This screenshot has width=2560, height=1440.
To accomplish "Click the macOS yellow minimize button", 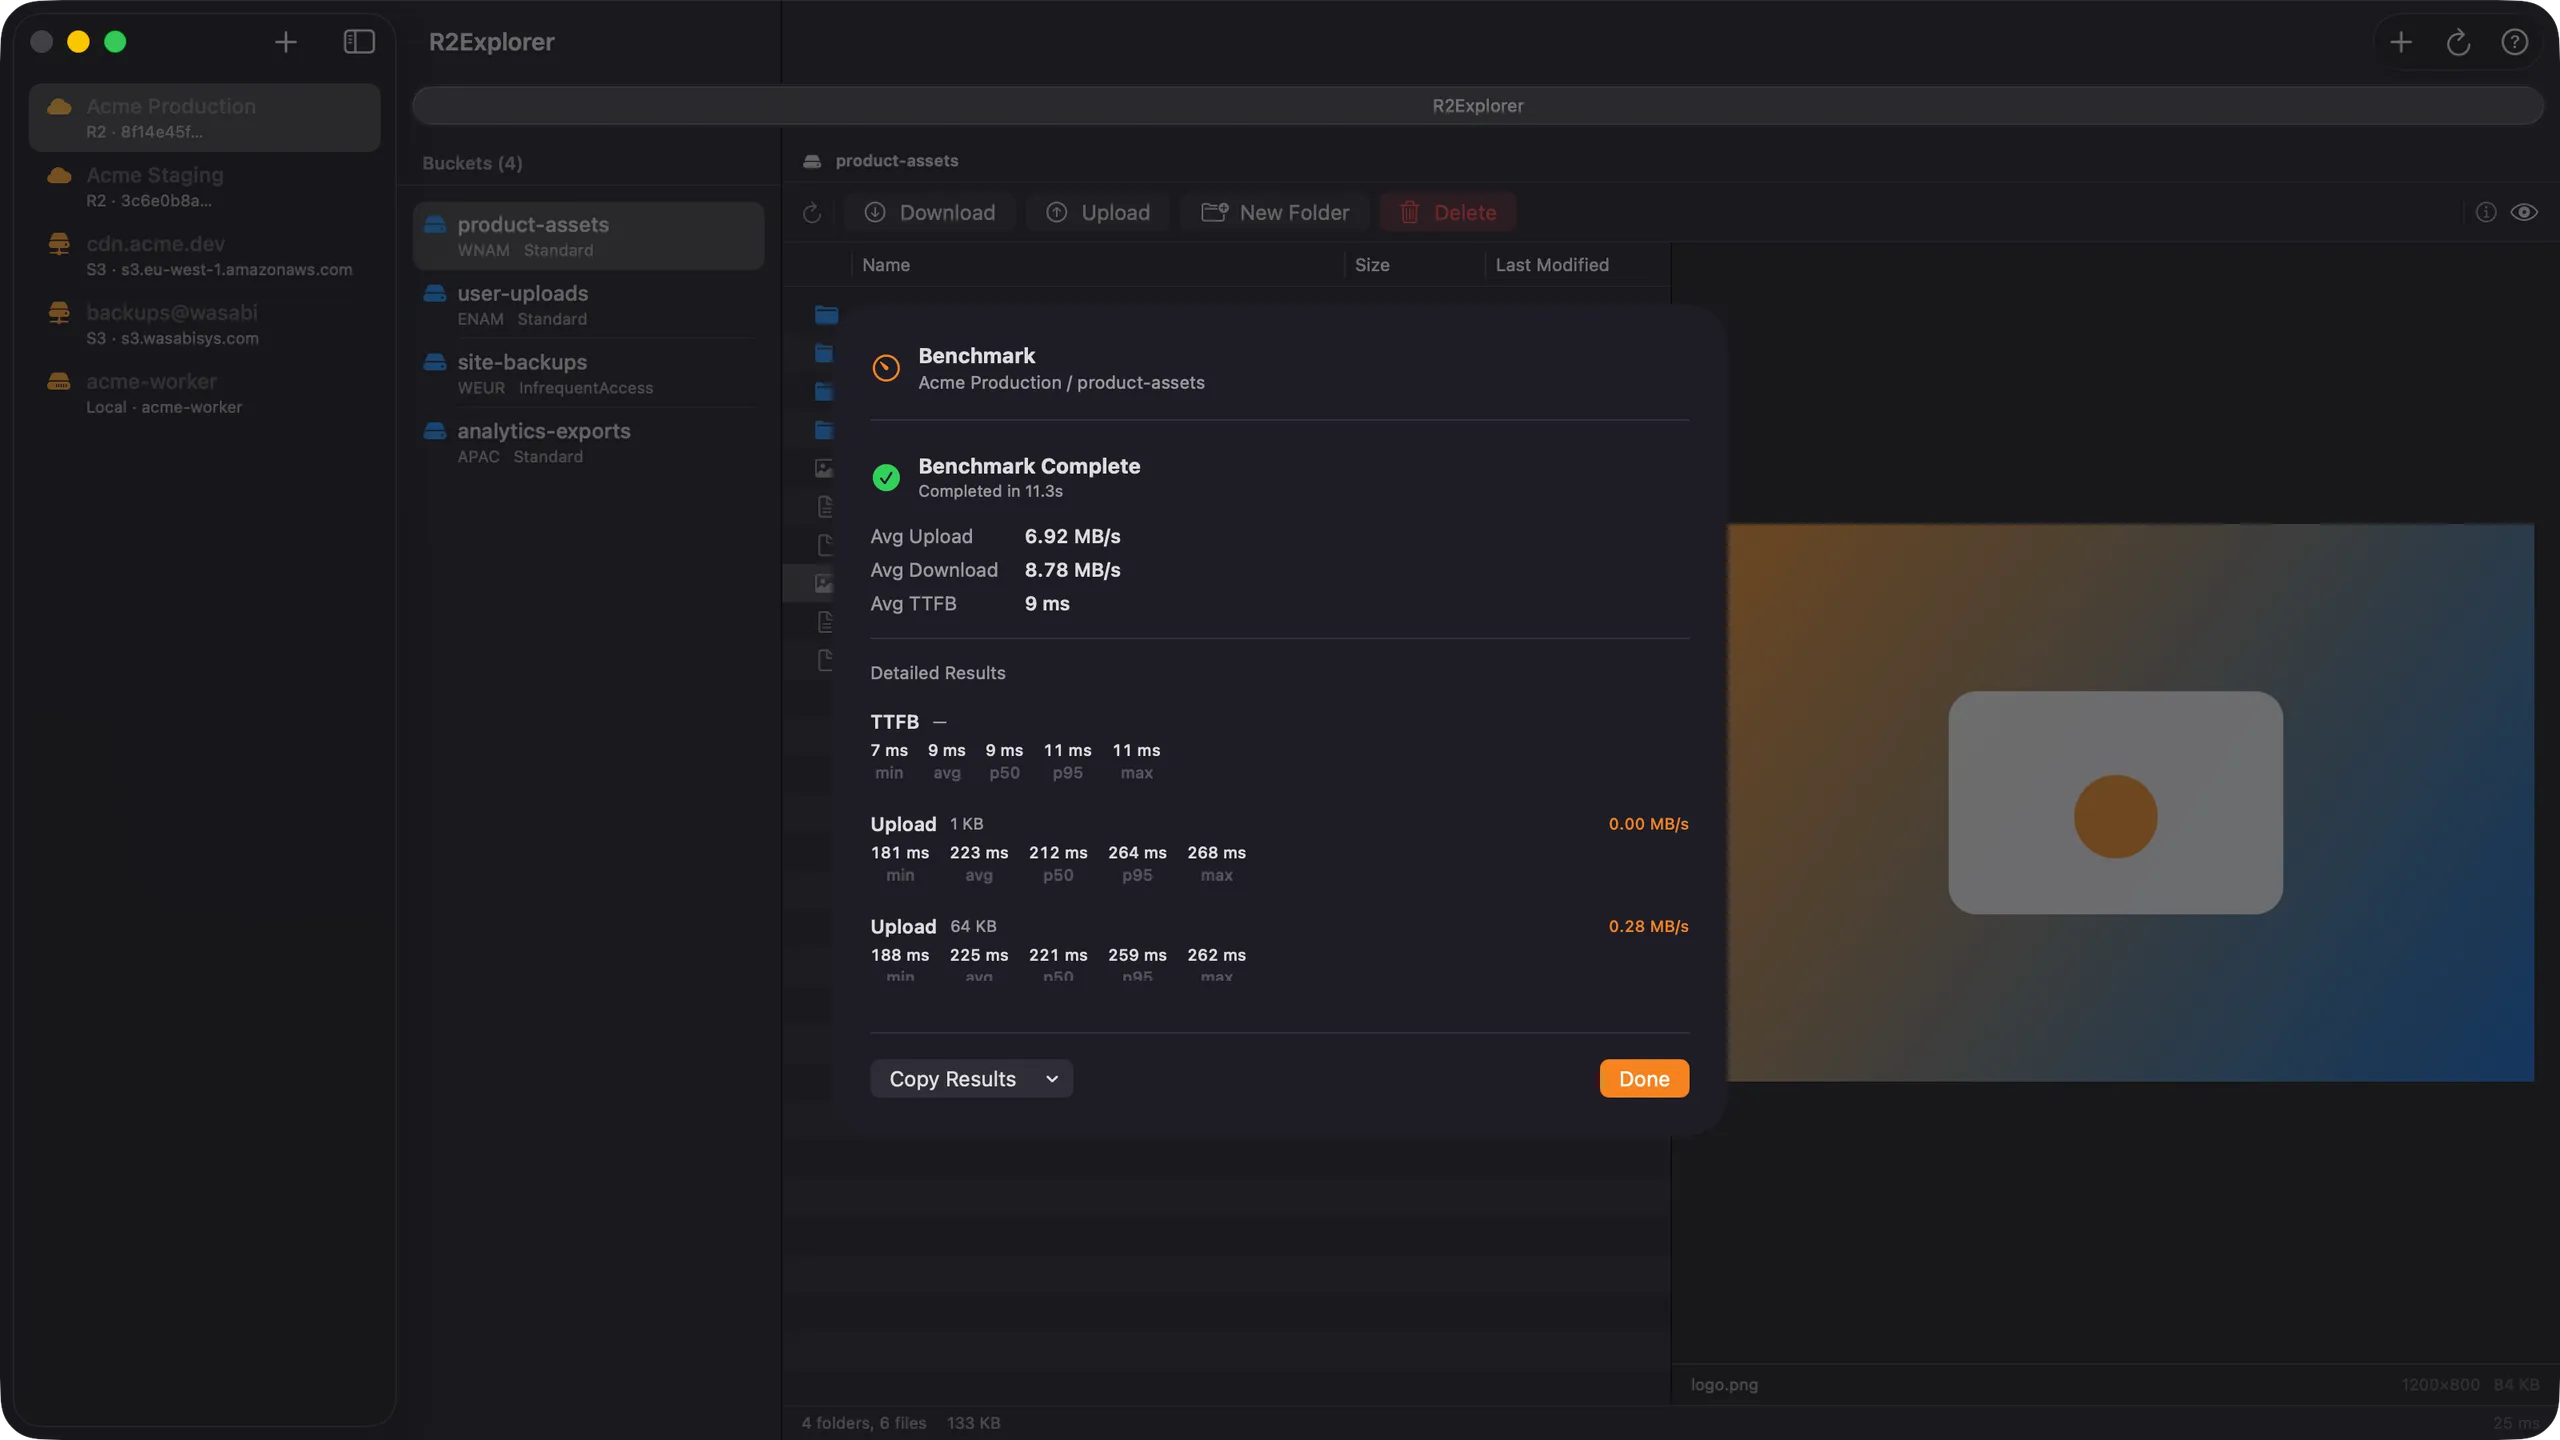I will pos(78,42).
